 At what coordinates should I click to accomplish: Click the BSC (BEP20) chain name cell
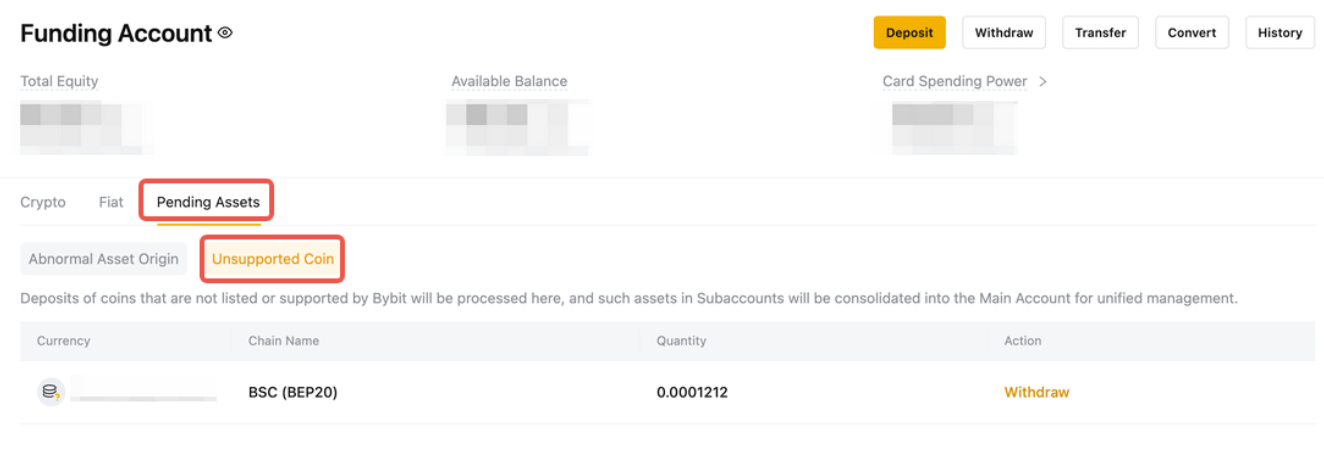[x=293, y=392]
